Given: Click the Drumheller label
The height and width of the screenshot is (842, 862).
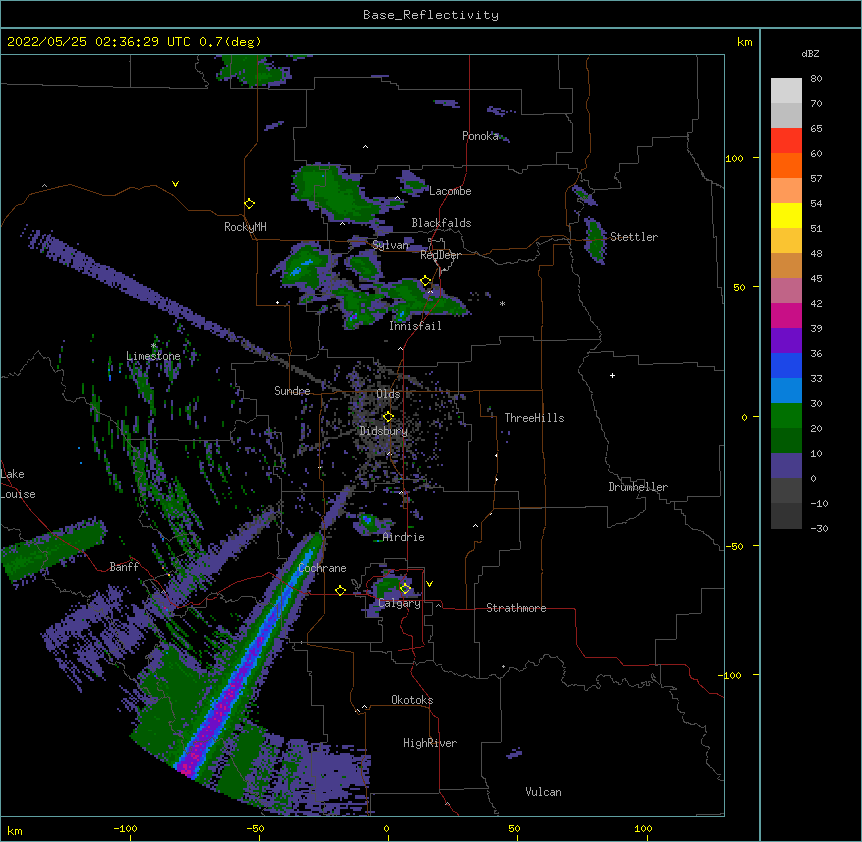Looking at the screenshot, I should point(638,487).
